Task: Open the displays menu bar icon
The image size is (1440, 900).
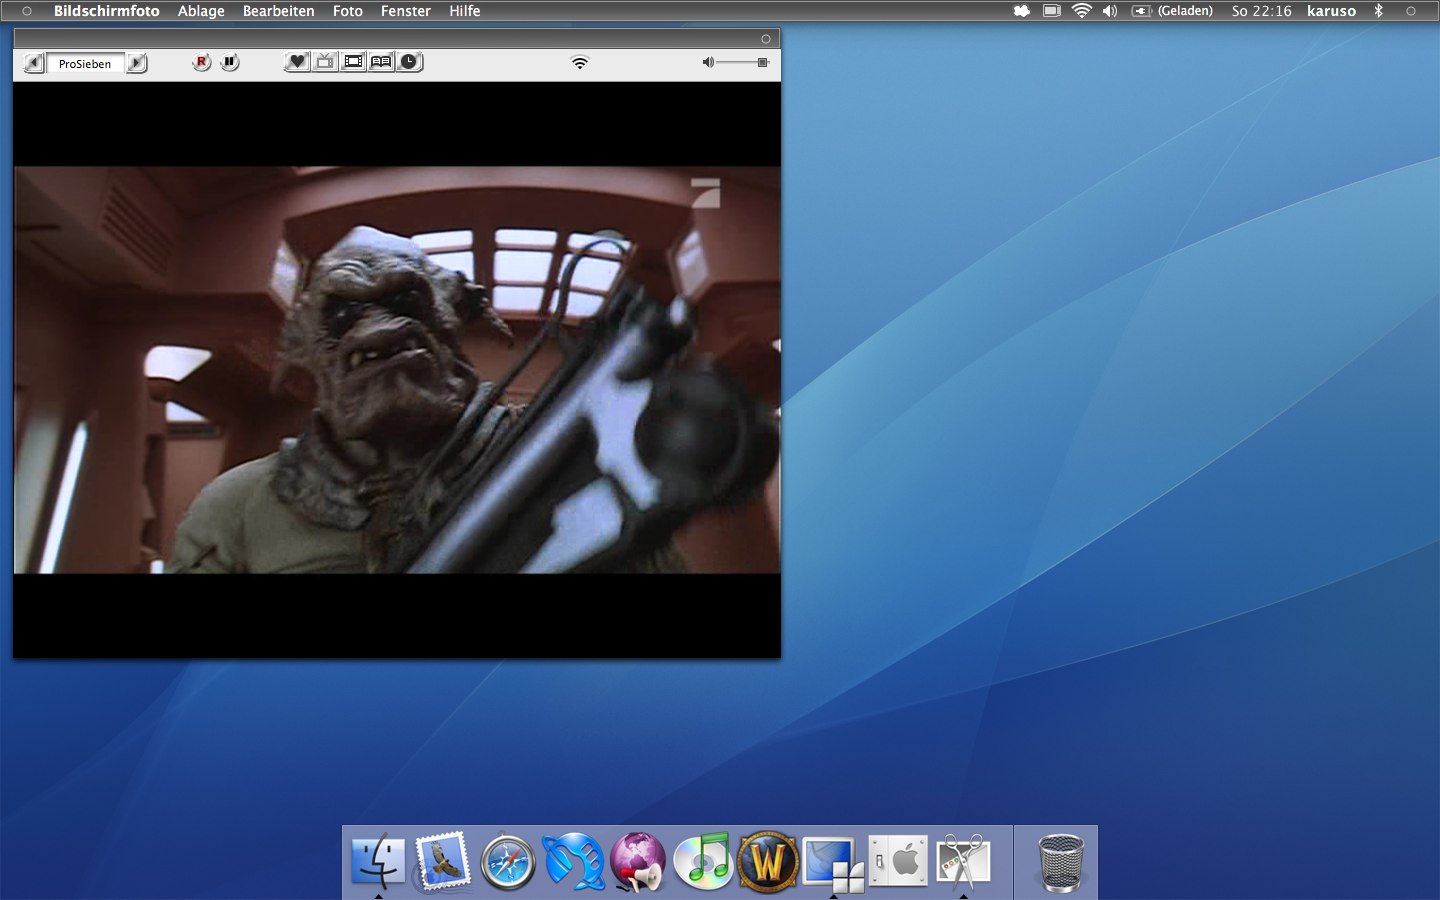Action: point(1051,11)
